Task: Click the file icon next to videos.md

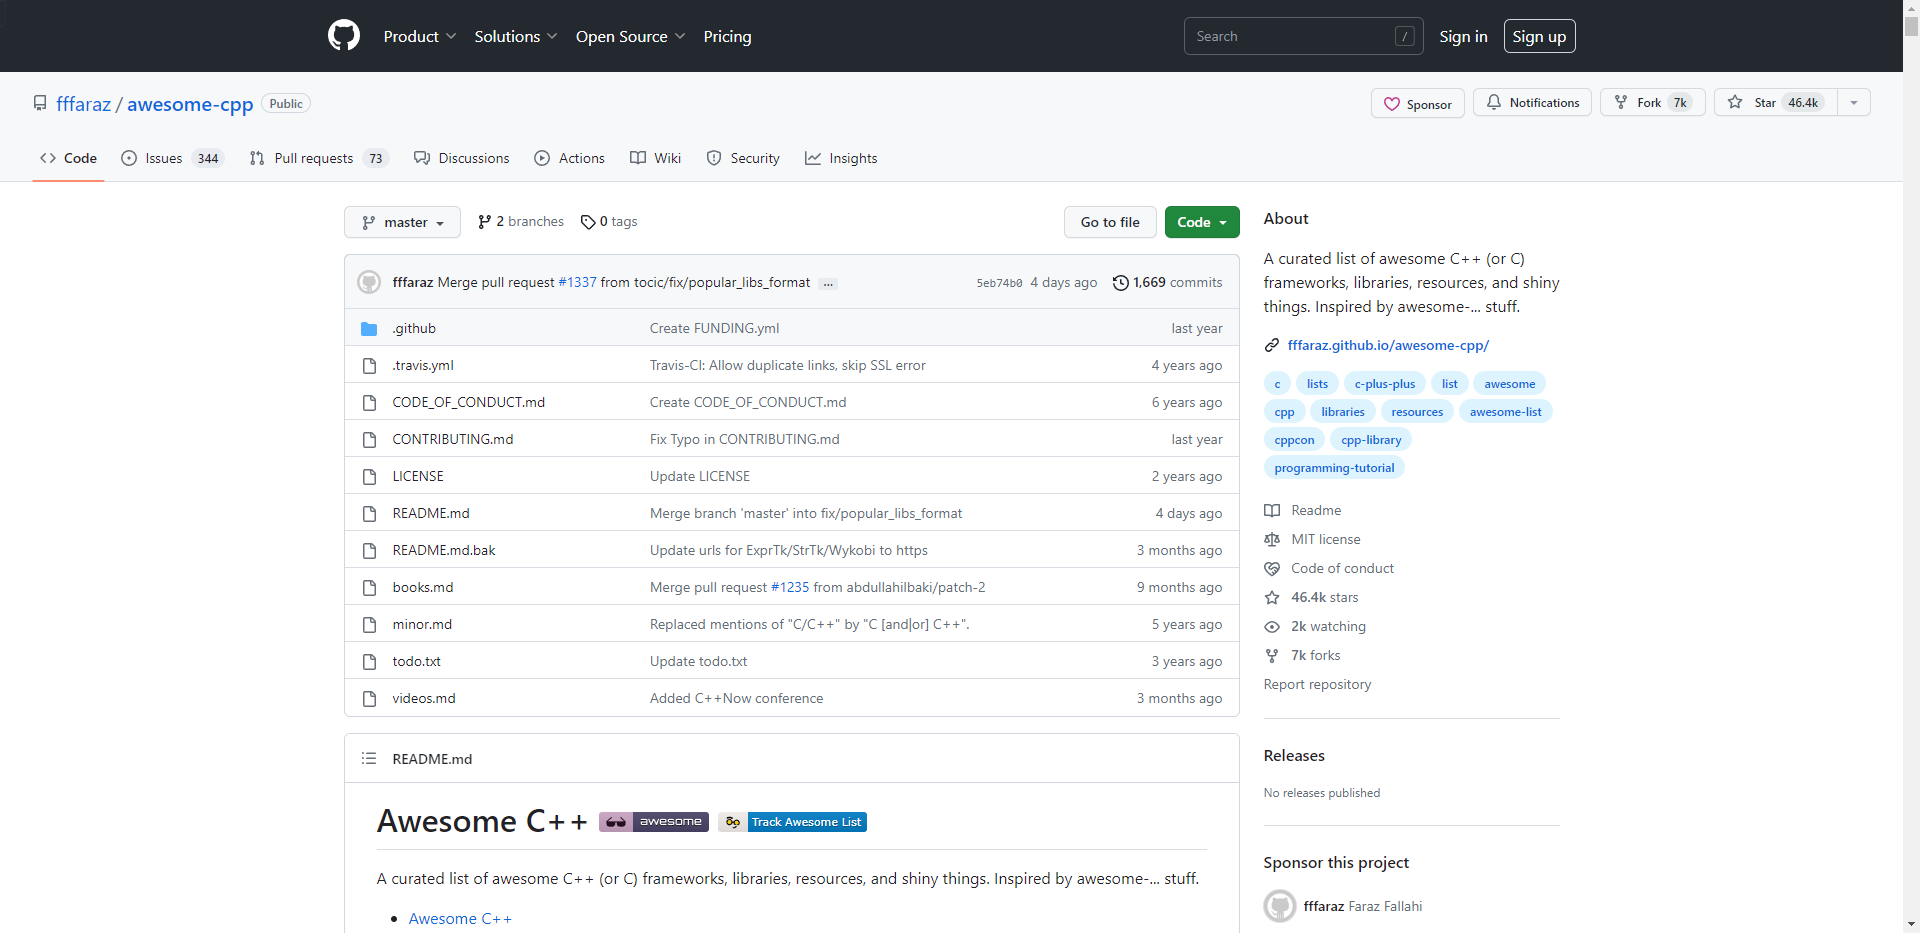Action: [369, 699]
